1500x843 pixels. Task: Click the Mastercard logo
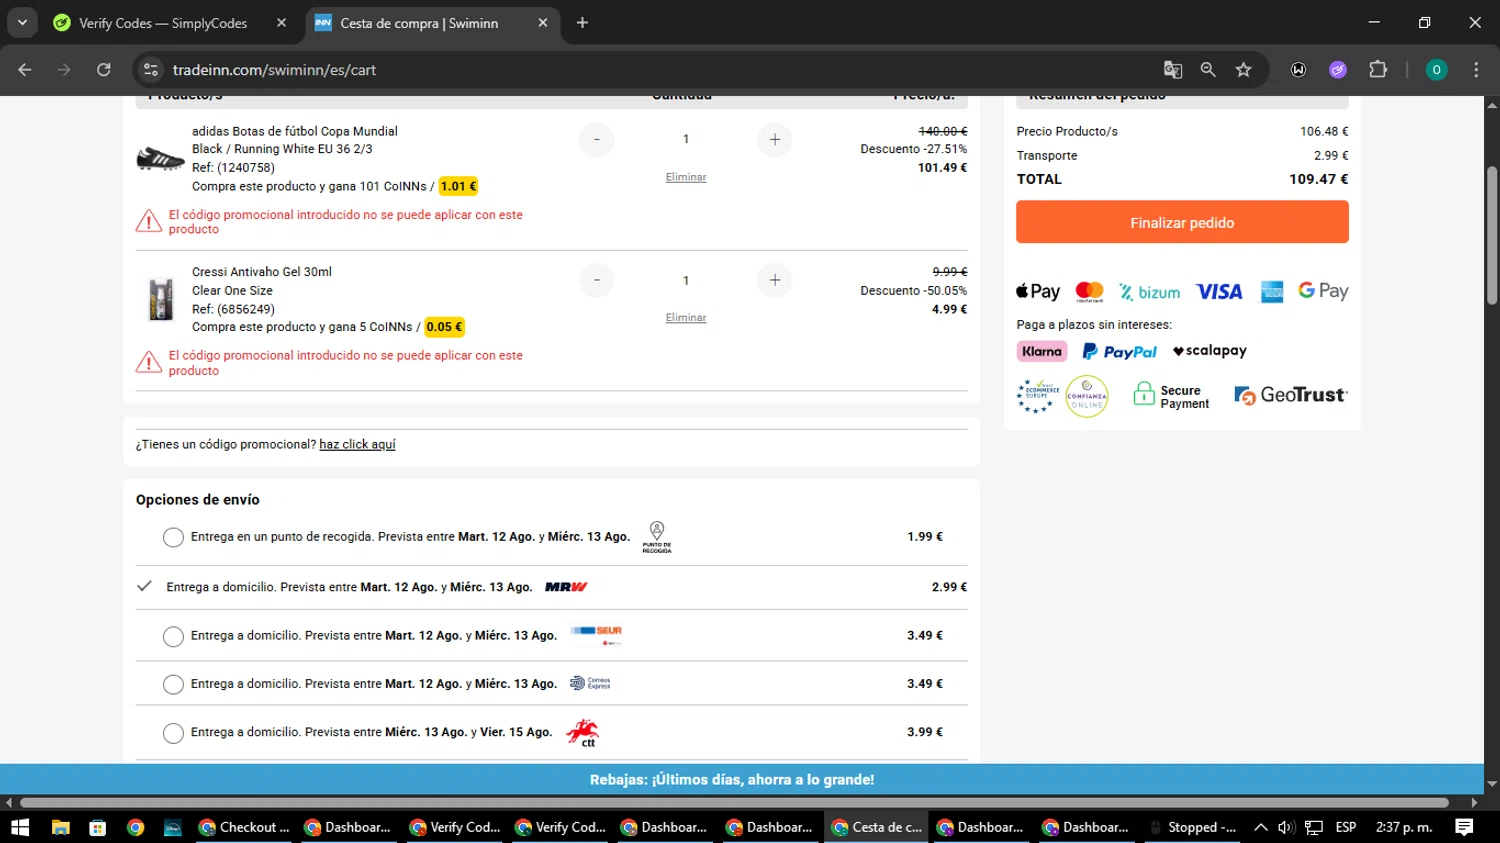(1089, 292)
